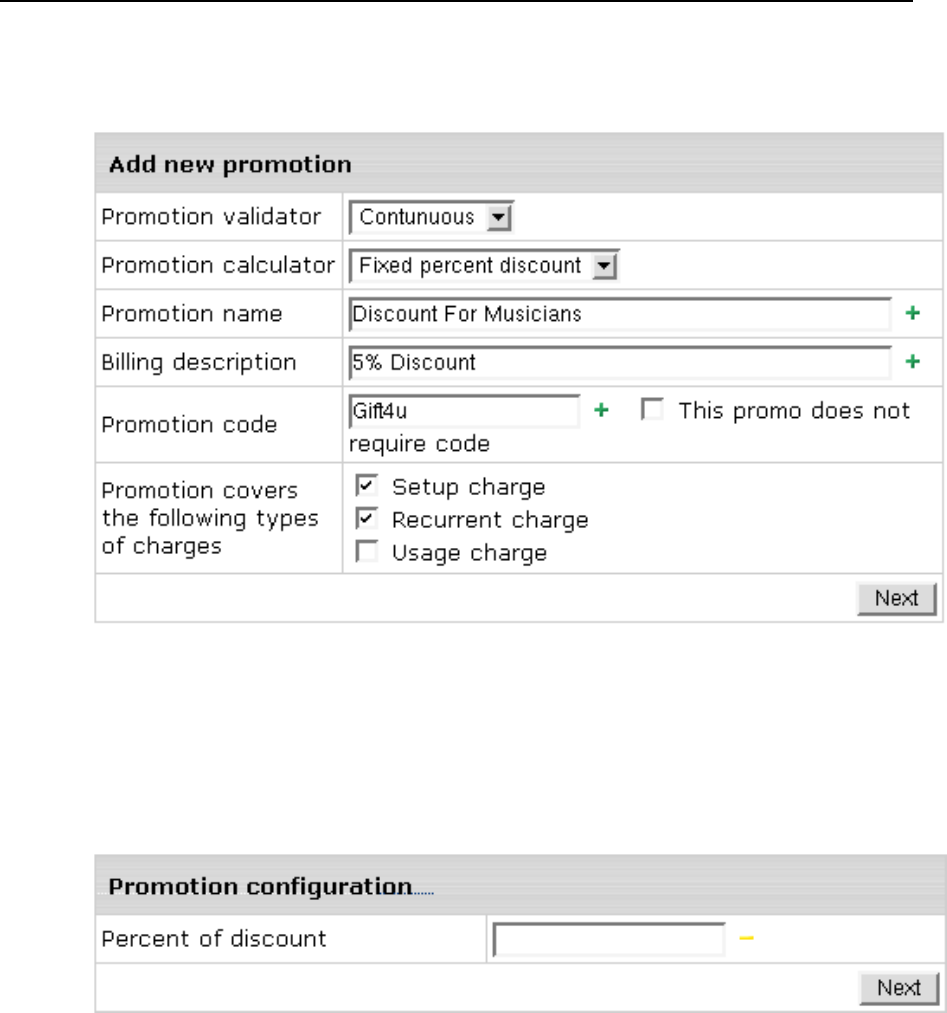
Task: Click Next in Promotion configuration form
Action: pyautogui.click(x=898, y=988)
